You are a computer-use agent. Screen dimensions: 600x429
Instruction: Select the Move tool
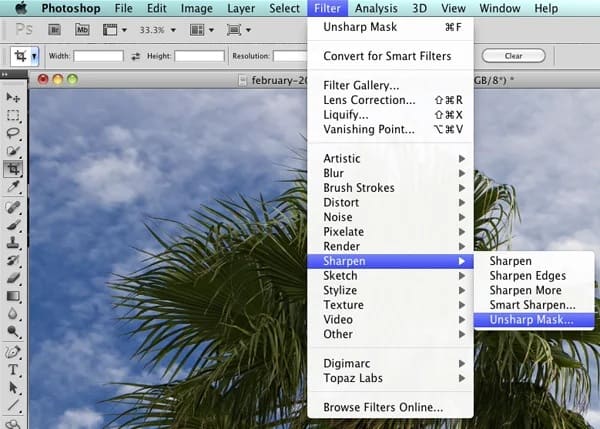click(13, 98)
